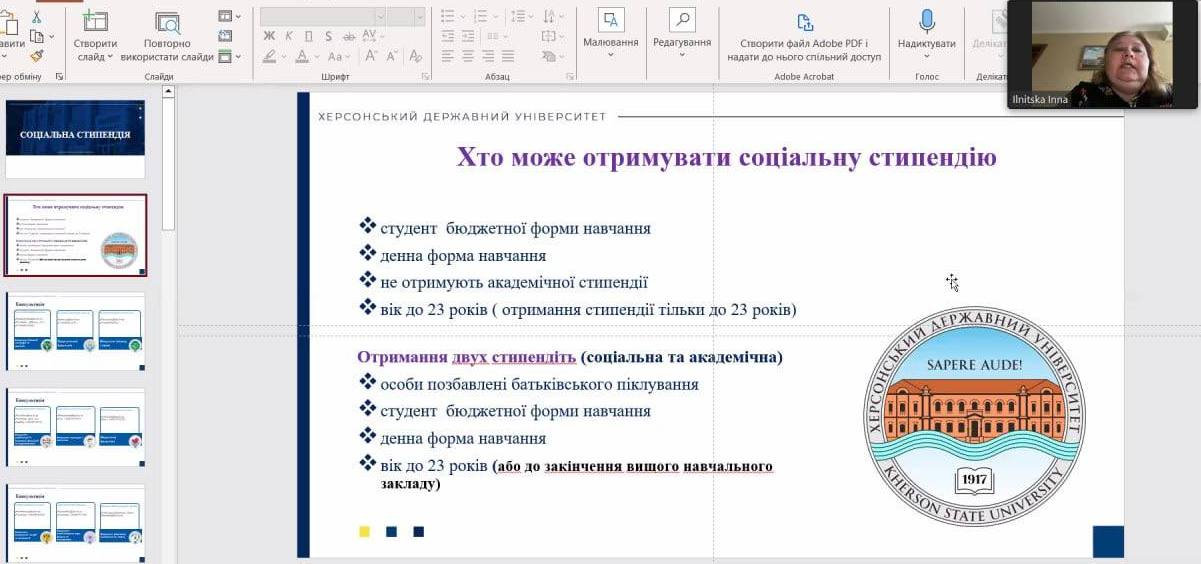Screen dimensions: 1201x564
Task: Click the Copy icon in clipboard group
Action: pyautogui.click(x=35, y=37)
